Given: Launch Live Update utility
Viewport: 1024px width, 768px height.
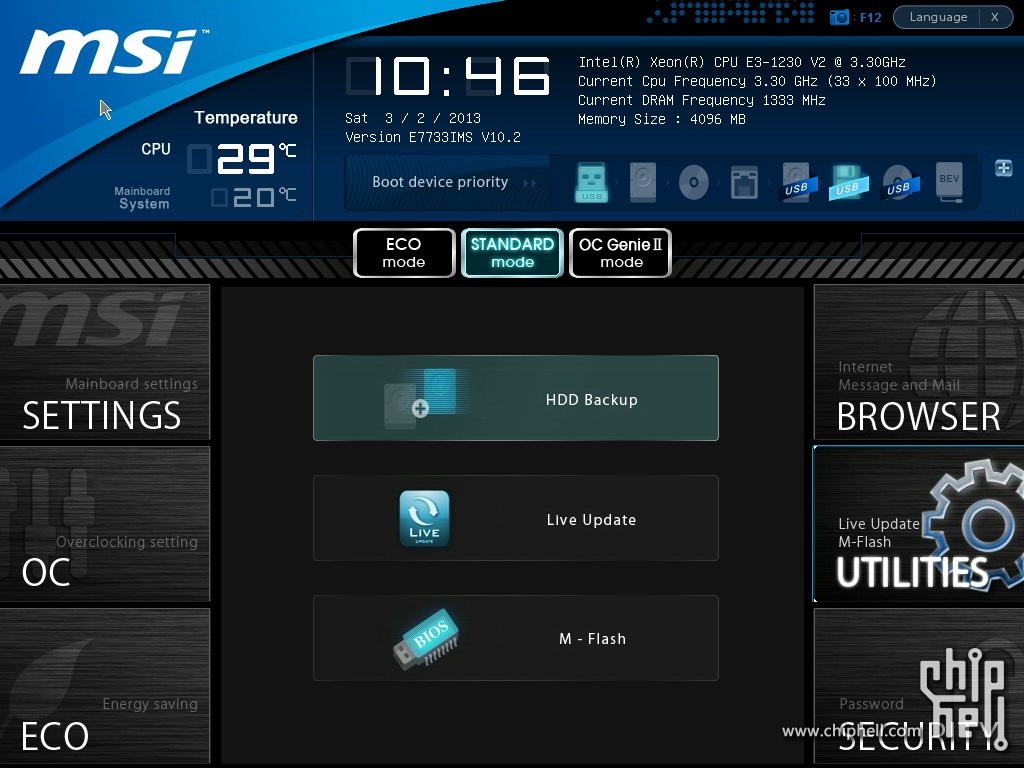Looking at the screenshot, I should 516,518.
